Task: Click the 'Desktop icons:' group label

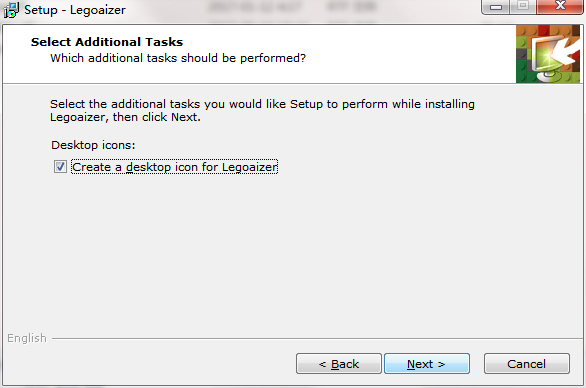Action: pyautogui.click(x=93, y=145)
